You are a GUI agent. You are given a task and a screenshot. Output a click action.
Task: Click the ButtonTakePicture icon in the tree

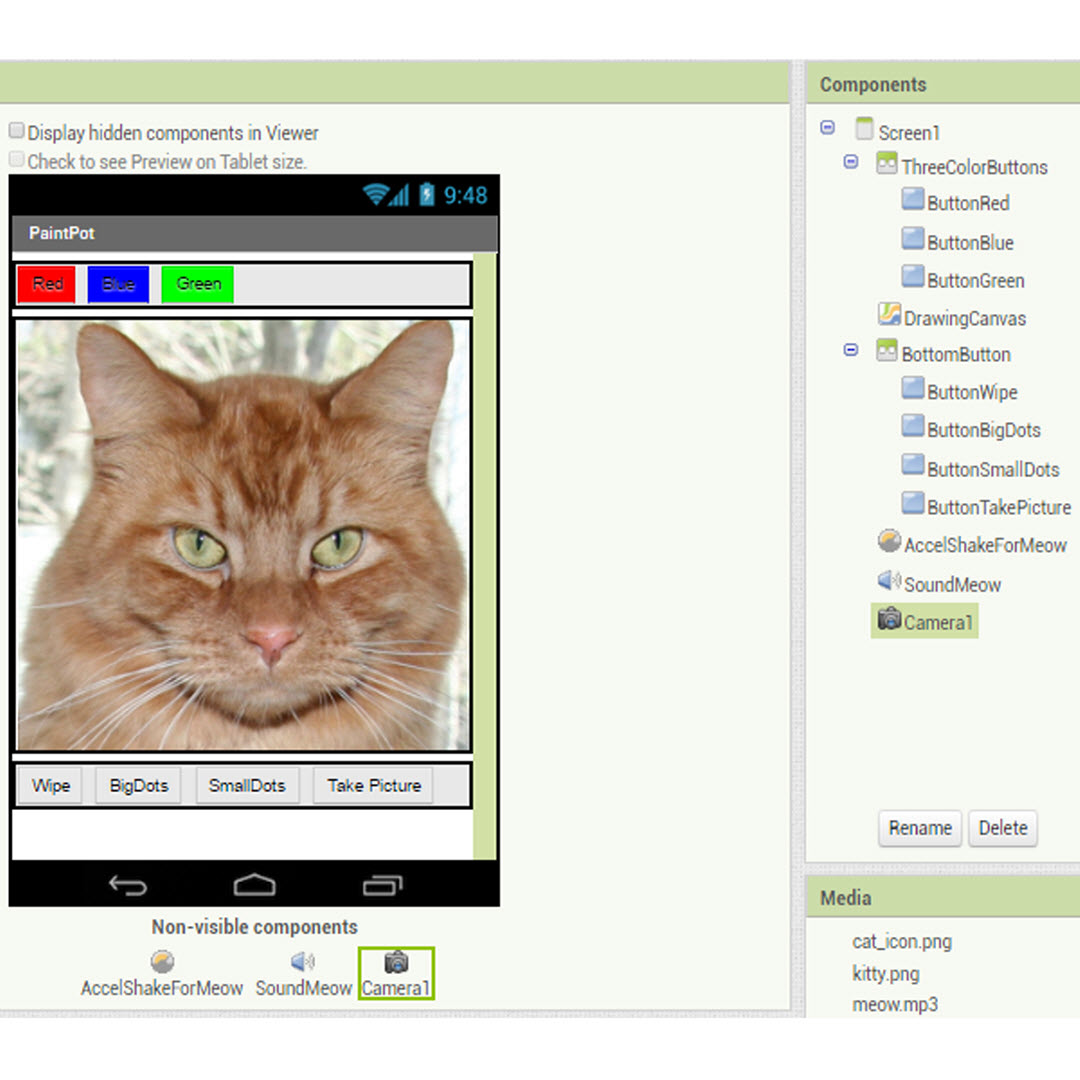pos(913,503)
